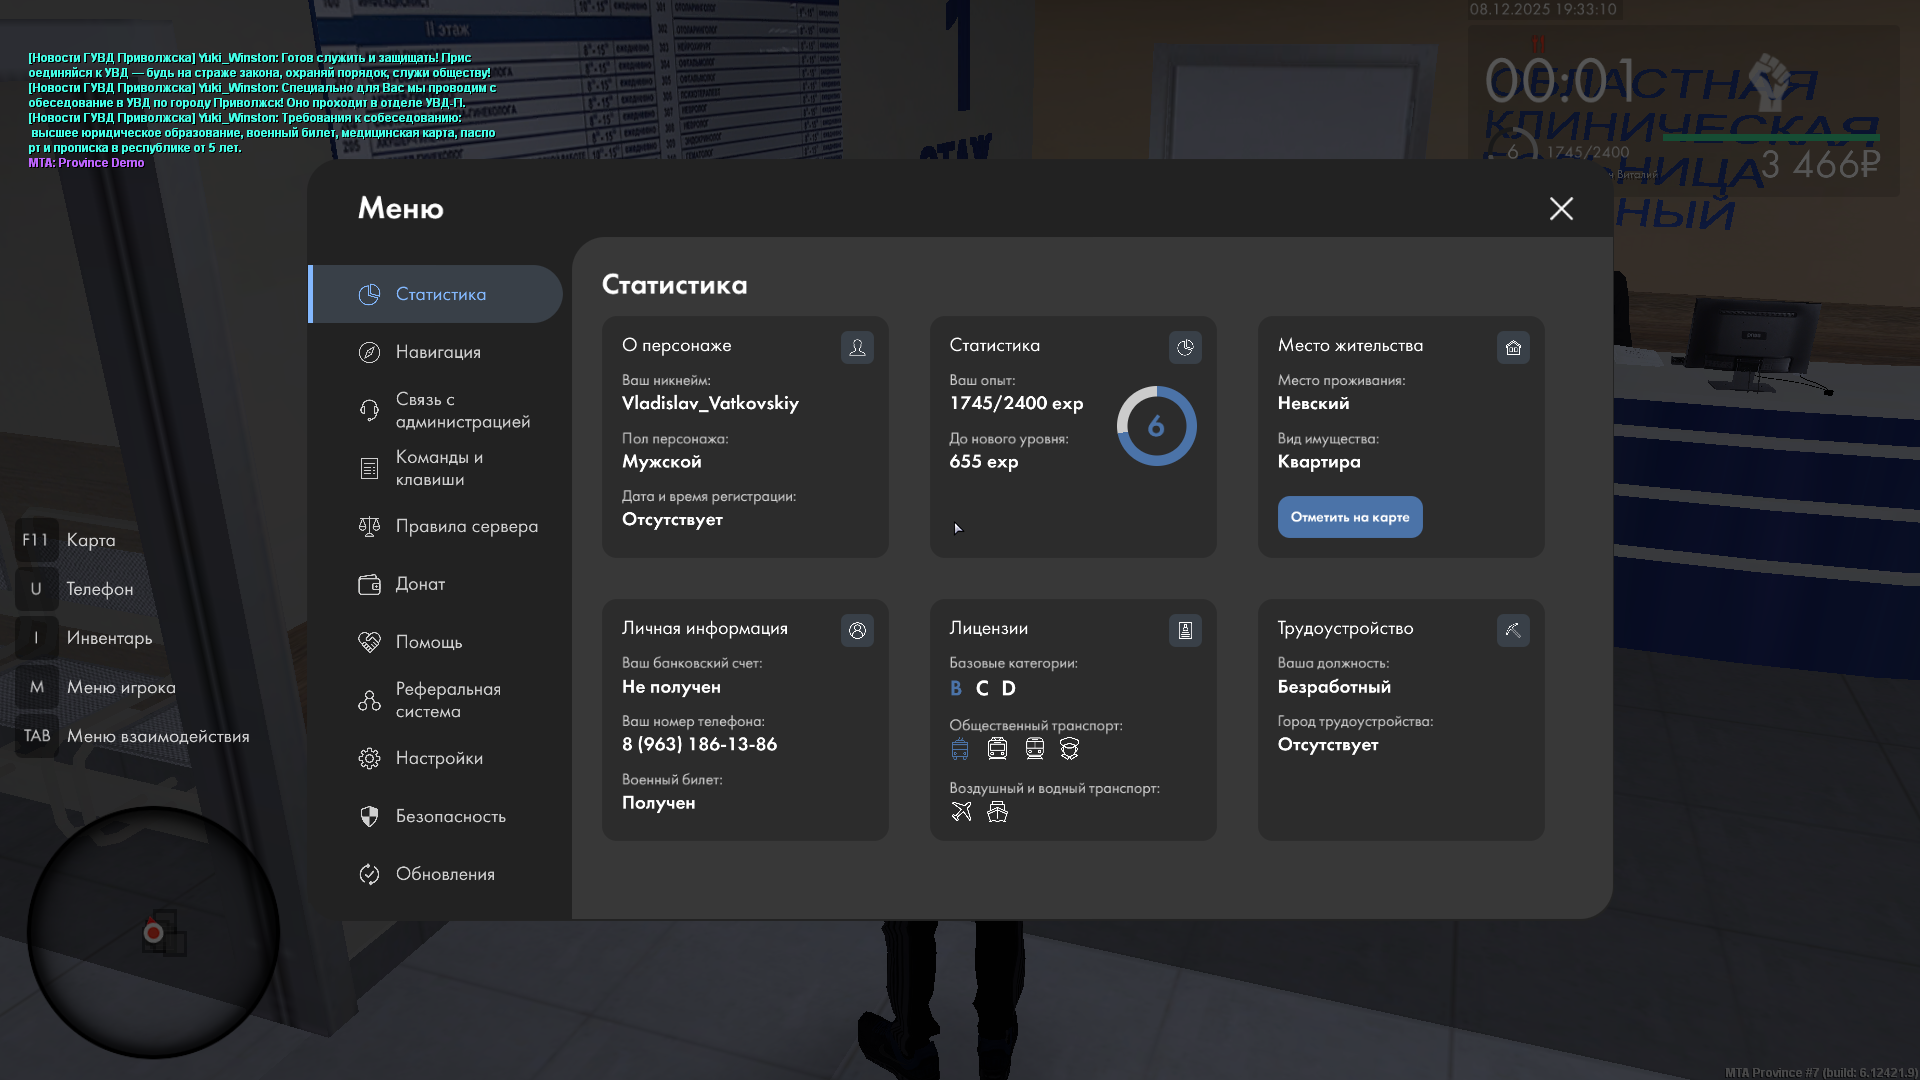This screenshot has width=1920, height=1080.
Task: Click the license document icon in Лицензии card
Action: coord(1185,630)
